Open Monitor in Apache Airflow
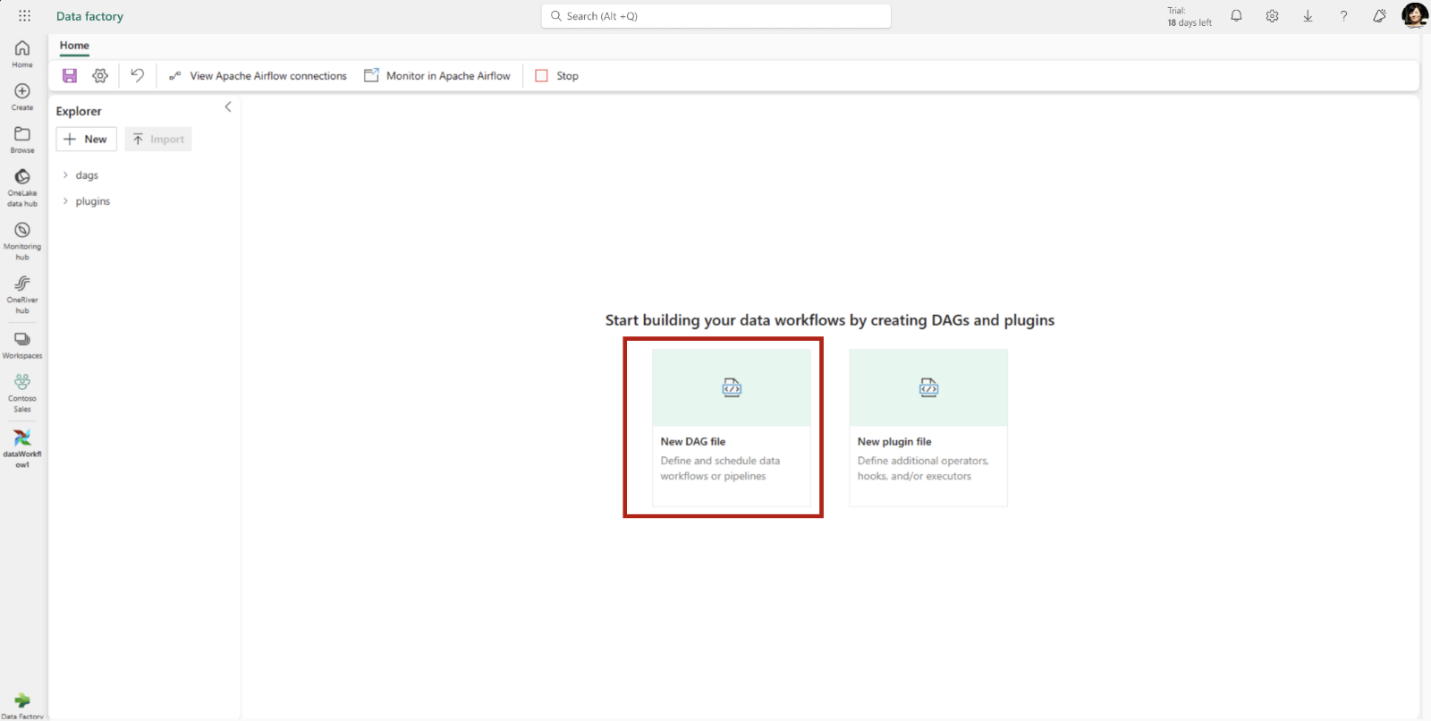This screenshot has width=1431, height=721. (437, 76)
